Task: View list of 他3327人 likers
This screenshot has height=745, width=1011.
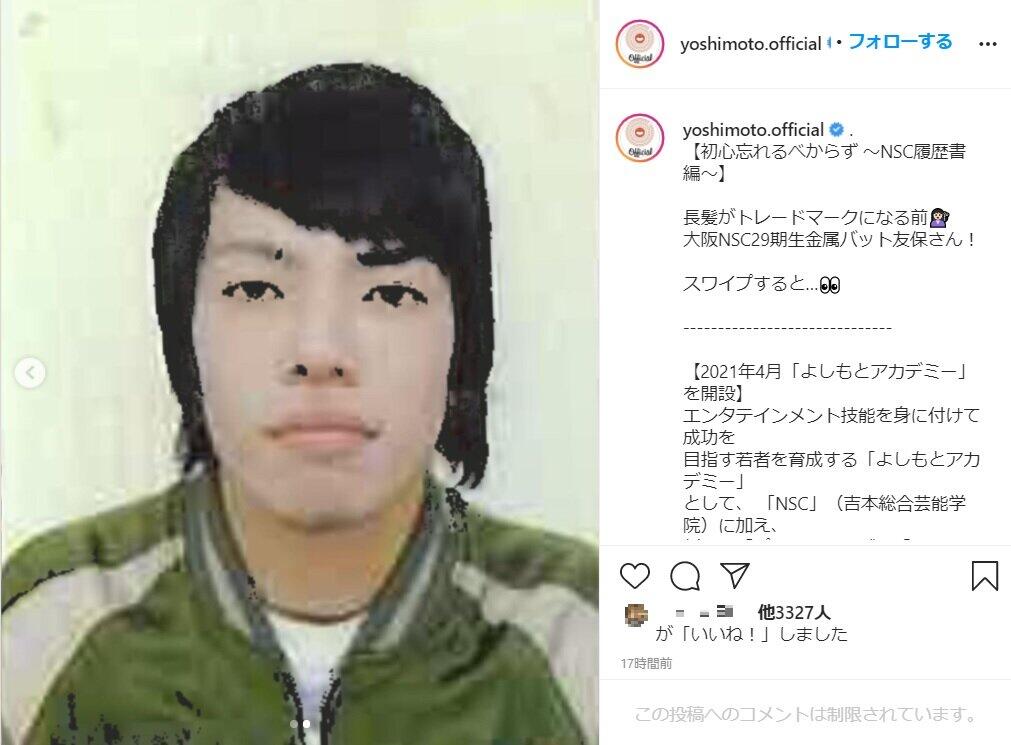Action: pos(794,612)
